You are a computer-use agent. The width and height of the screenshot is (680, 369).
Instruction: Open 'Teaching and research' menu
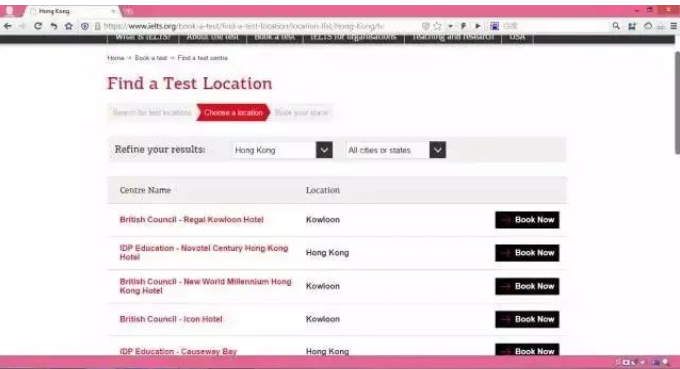click(453, 37)
